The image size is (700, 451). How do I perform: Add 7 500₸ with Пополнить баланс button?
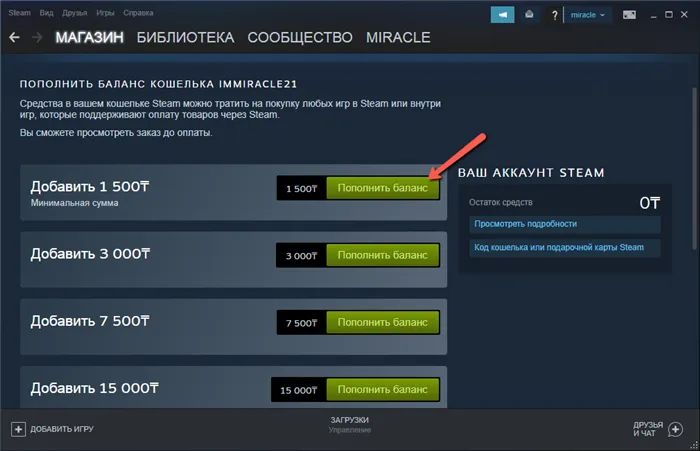[x=383, y=322]
